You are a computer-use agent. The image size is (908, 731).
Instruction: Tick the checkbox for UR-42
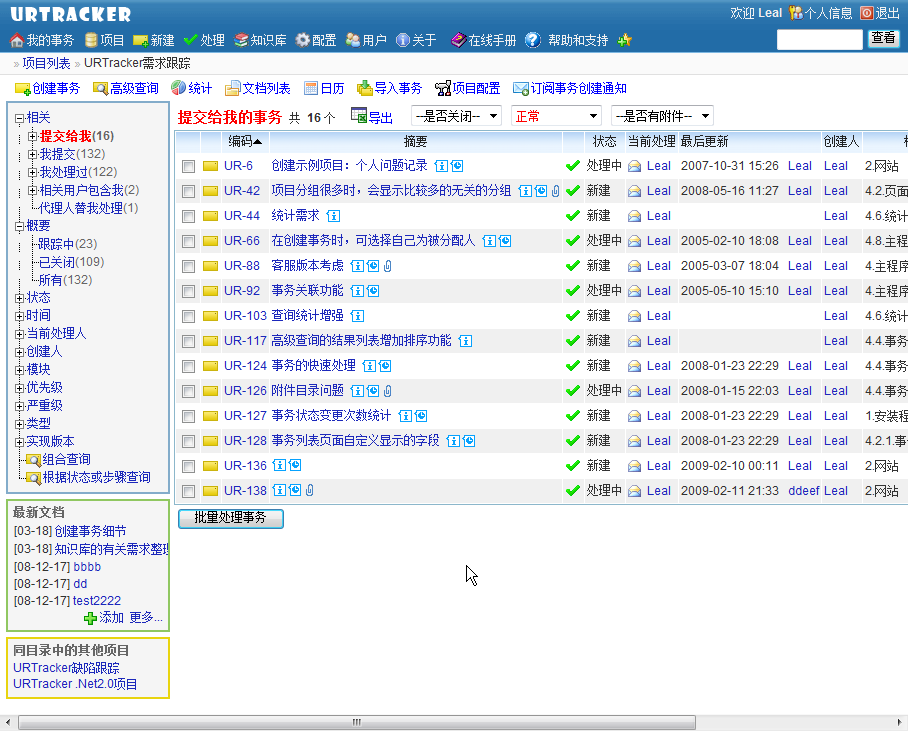pos(188,192)
